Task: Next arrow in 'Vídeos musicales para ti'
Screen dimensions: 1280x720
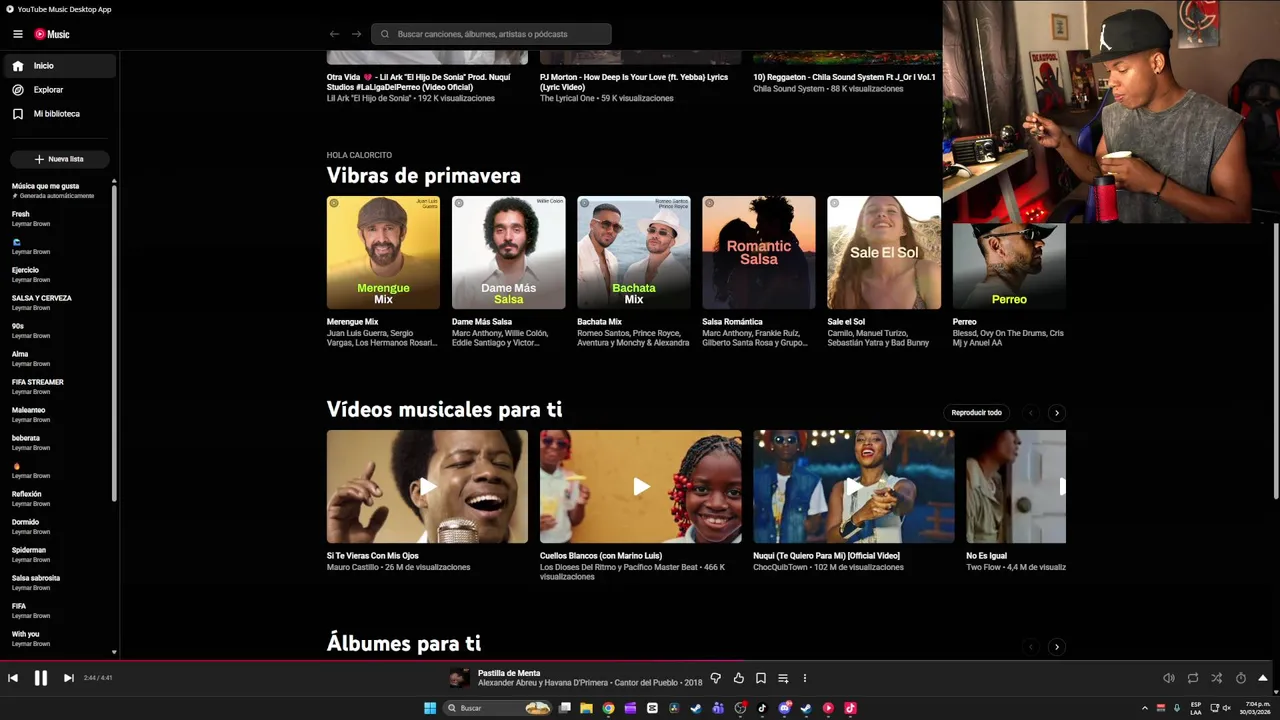Action: tap(1056, 413)
